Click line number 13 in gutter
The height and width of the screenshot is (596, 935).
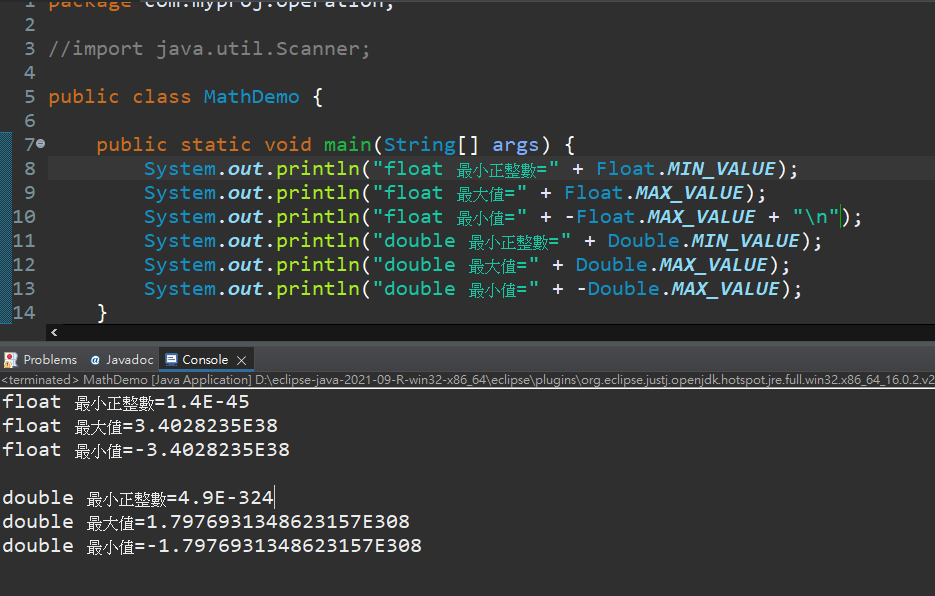point(24,289)
